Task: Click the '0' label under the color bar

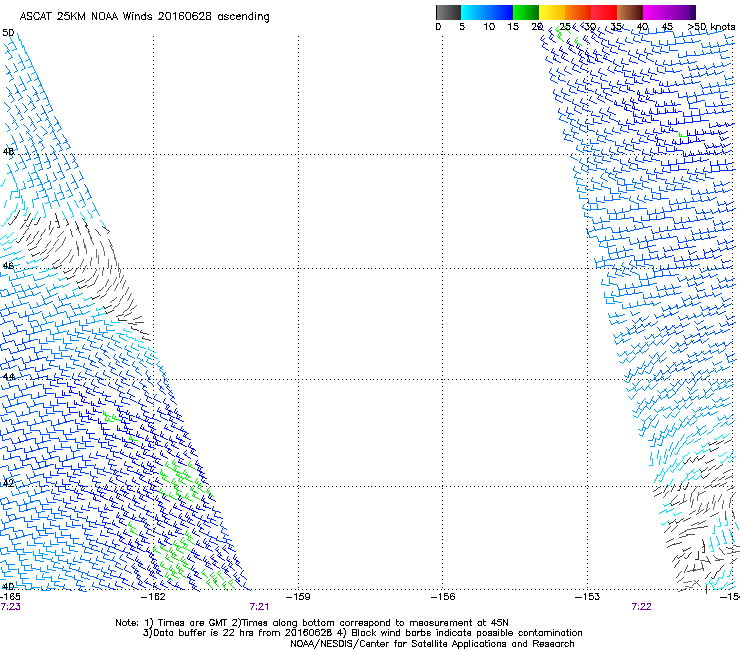Action: click(438, 27)
